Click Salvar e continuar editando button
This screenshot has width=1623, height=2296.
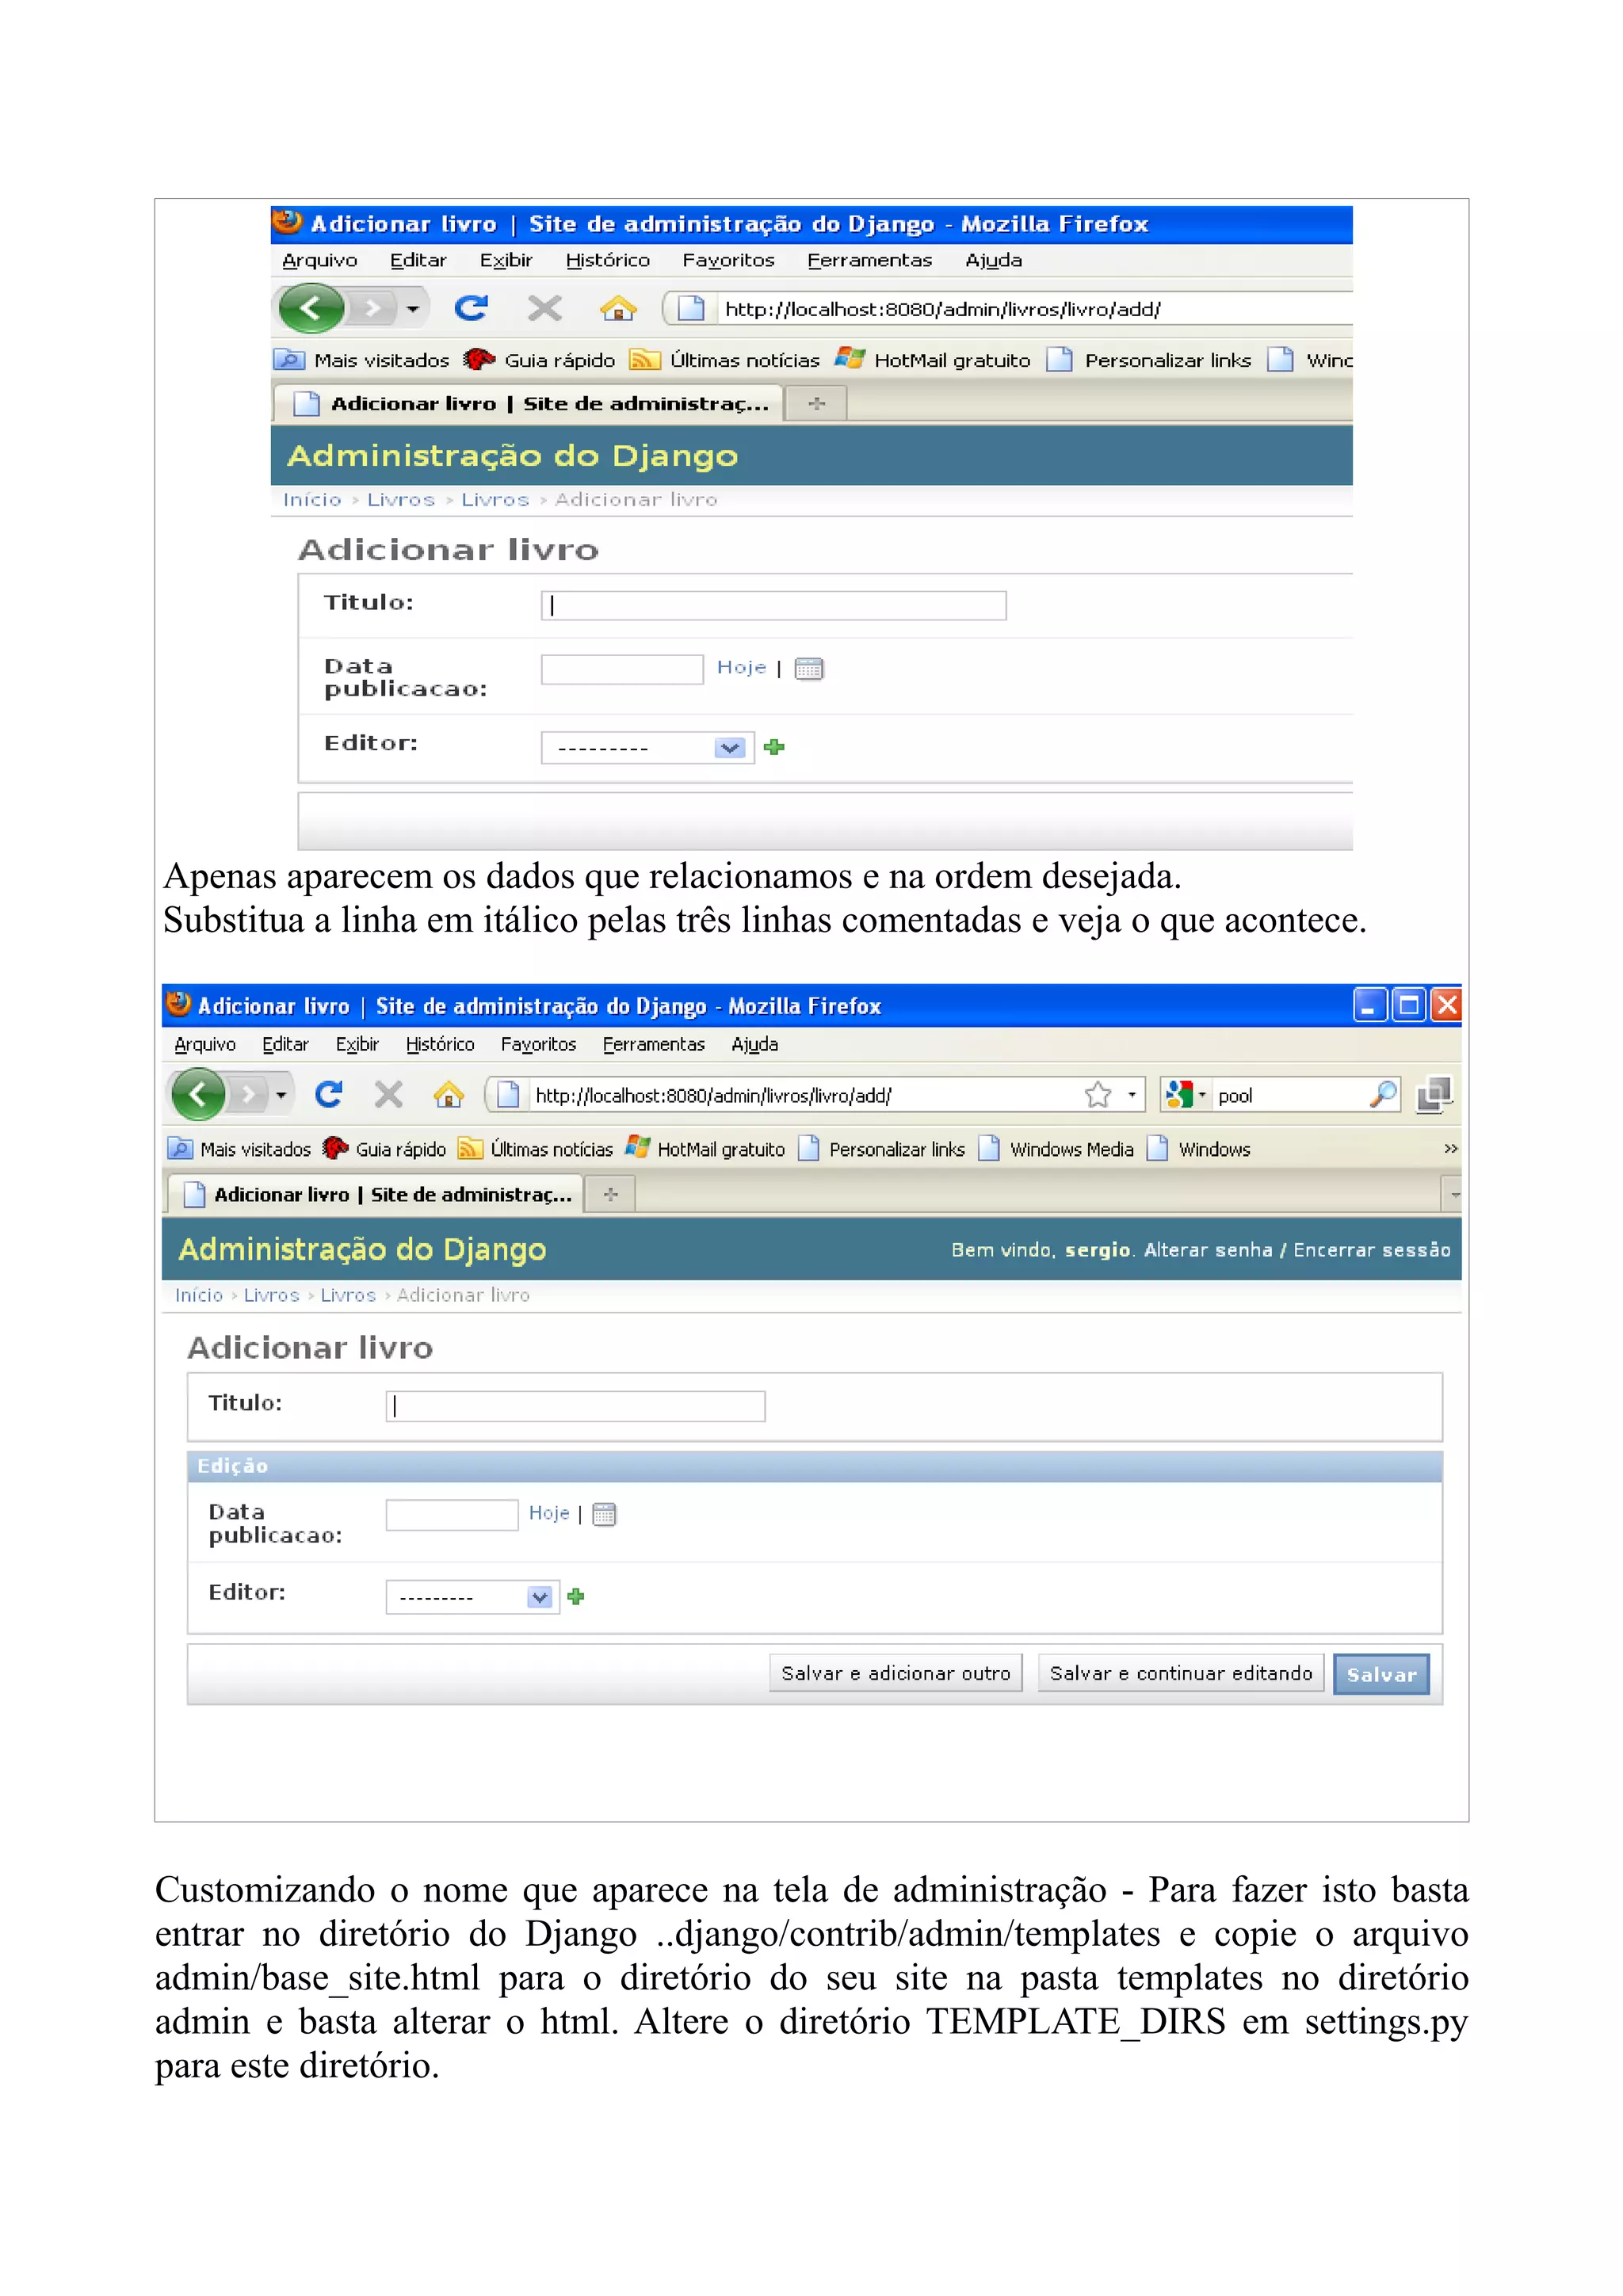pyautogui.click(x=1181, y=1673)
